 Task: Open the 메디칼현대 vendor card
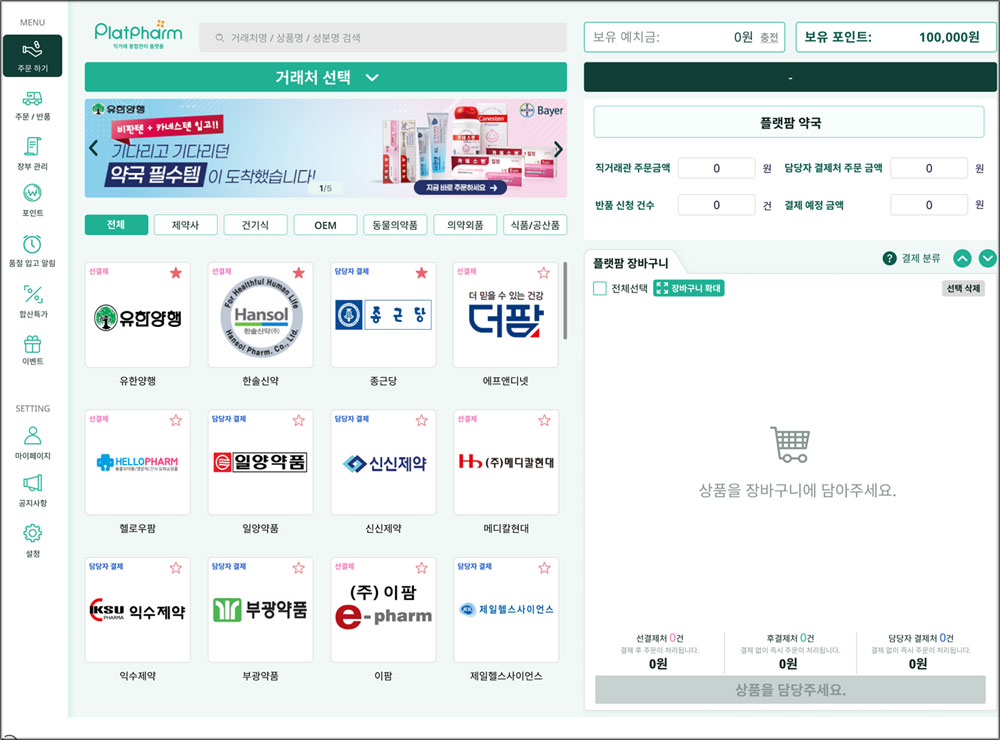(x=506, y=462)
